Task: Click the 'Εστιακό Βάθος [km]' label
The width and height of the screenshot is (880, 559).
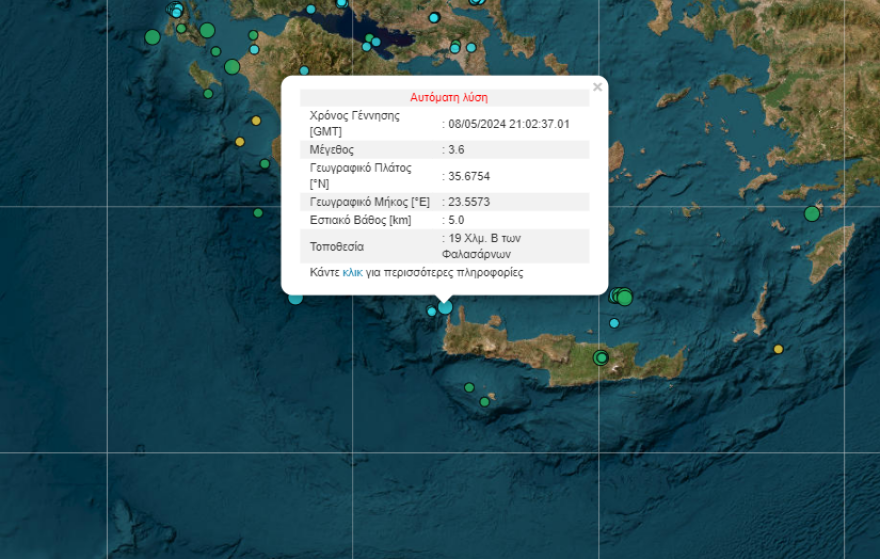Action: pyautogui.click(x=360, y=220)
